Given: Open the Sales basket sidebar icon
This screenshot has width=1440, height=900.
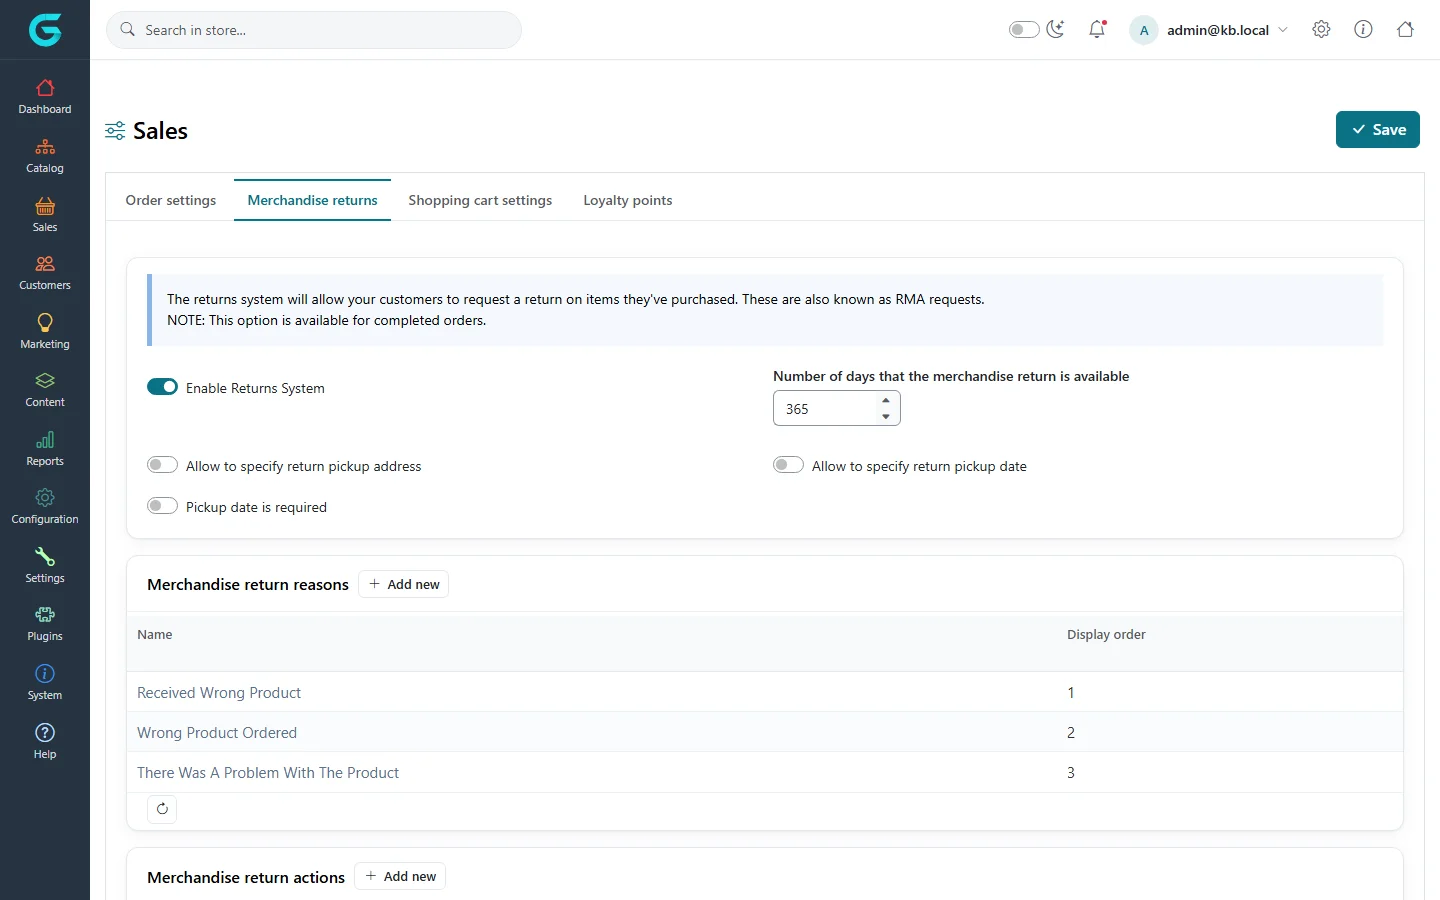Looking at the screenshot, I should 45,215.
